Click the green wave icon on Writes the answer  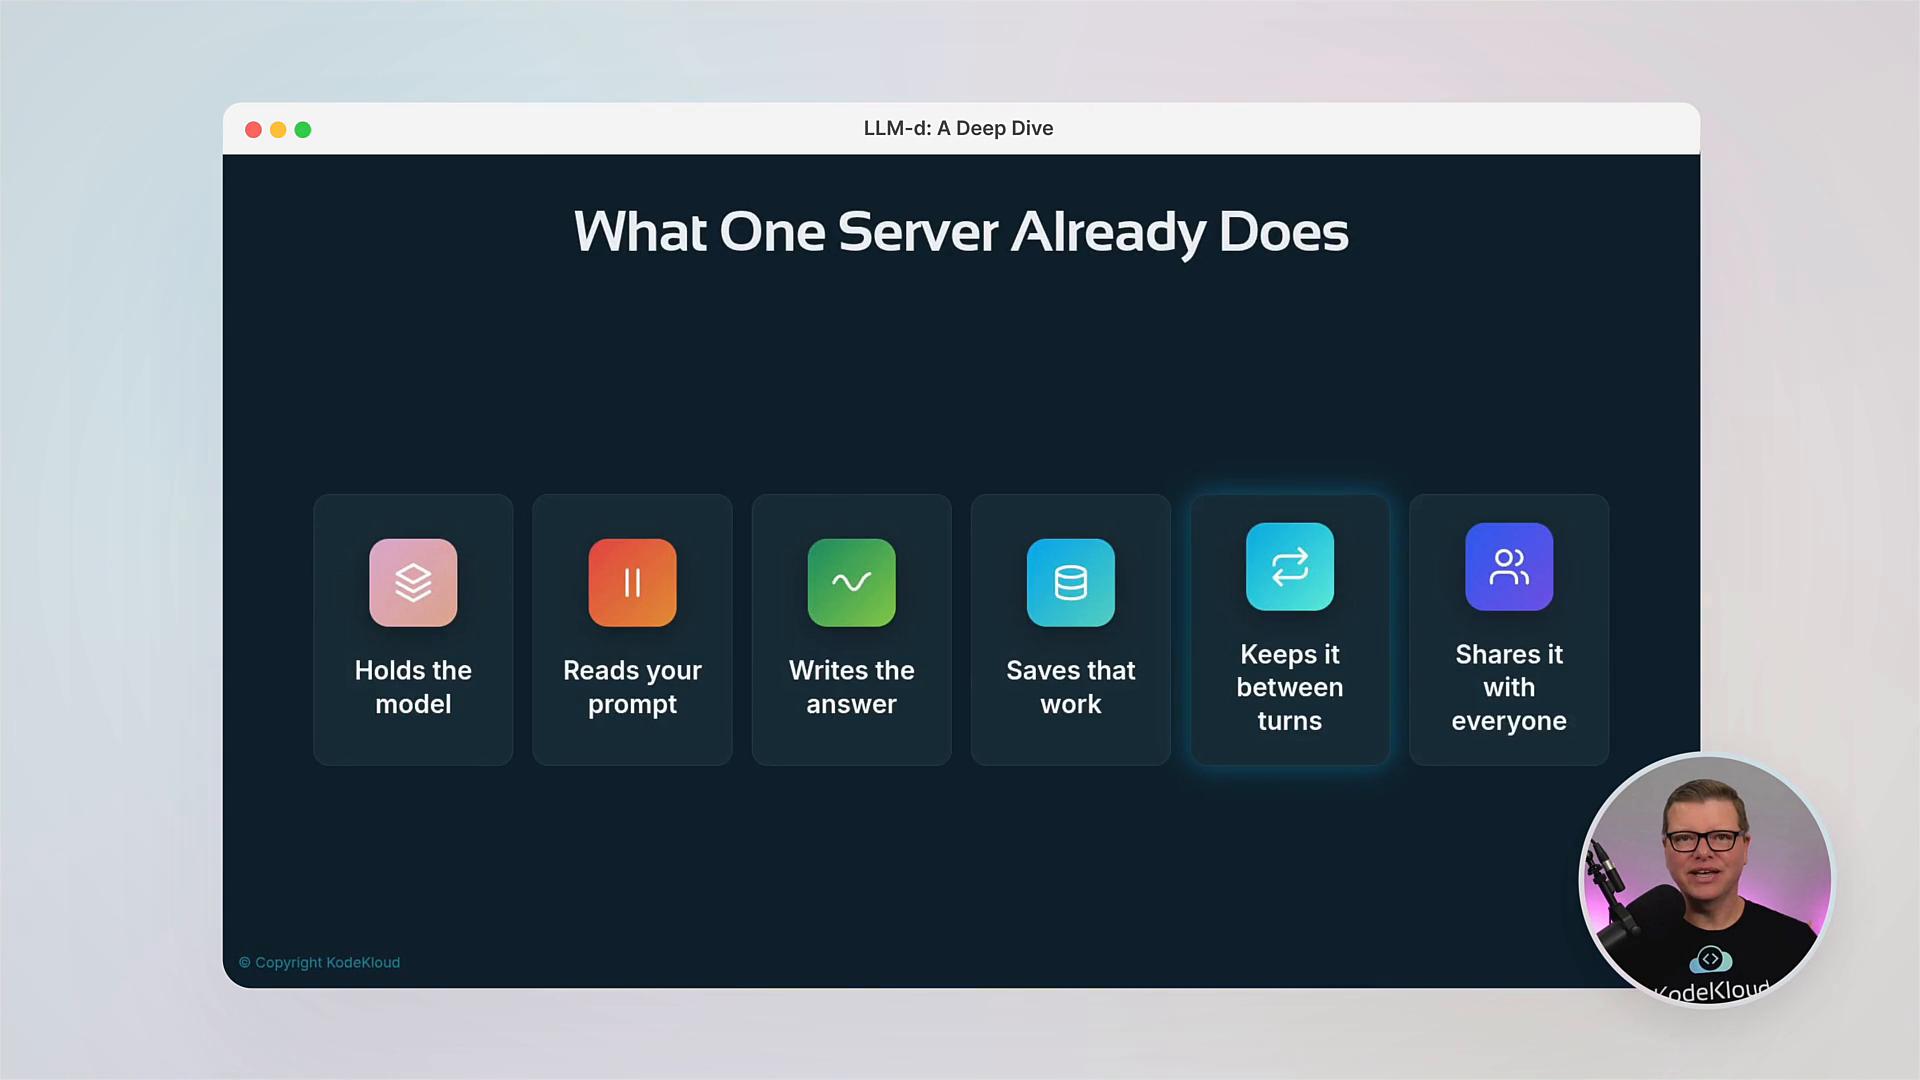[851, 582]
